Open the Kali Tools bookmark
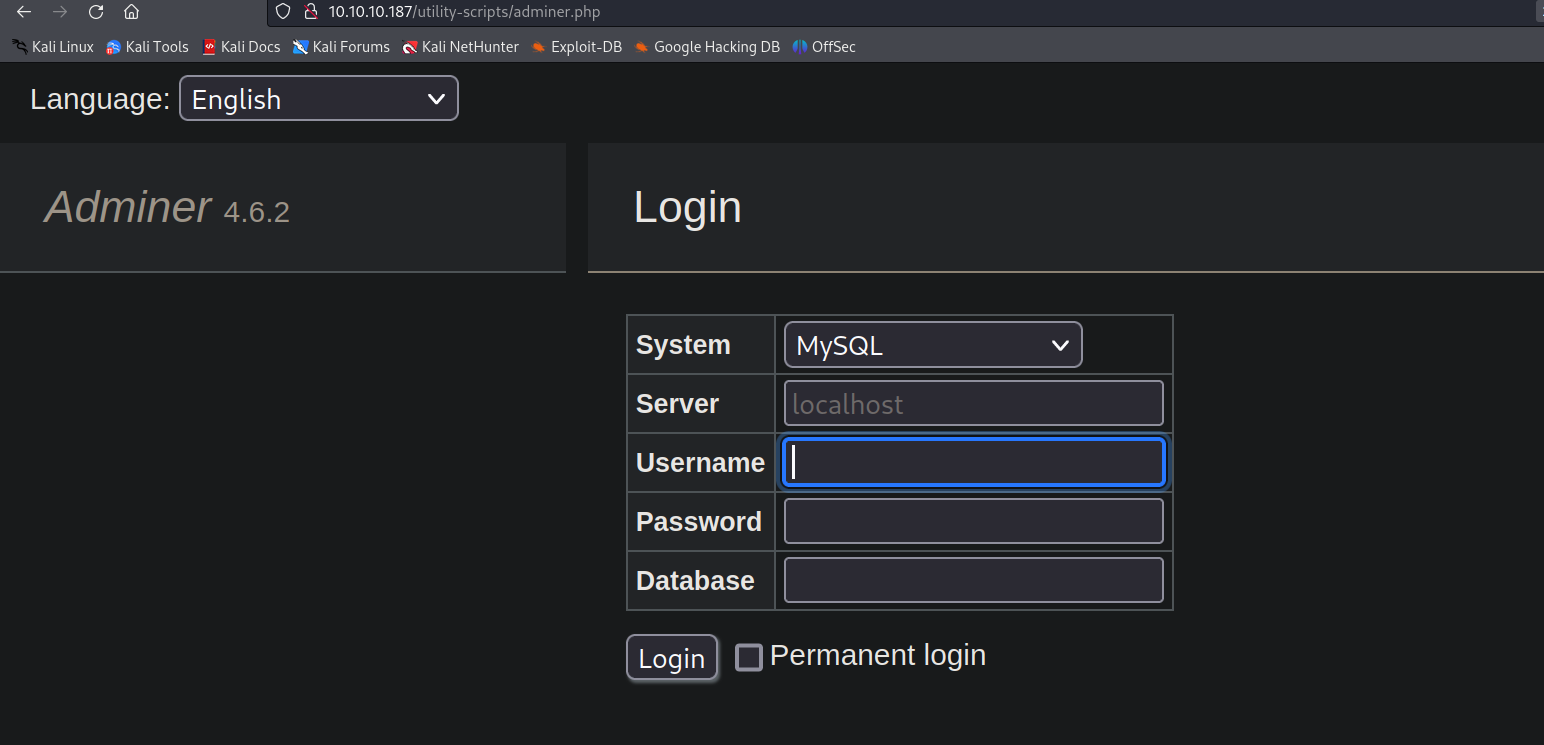 147,47
